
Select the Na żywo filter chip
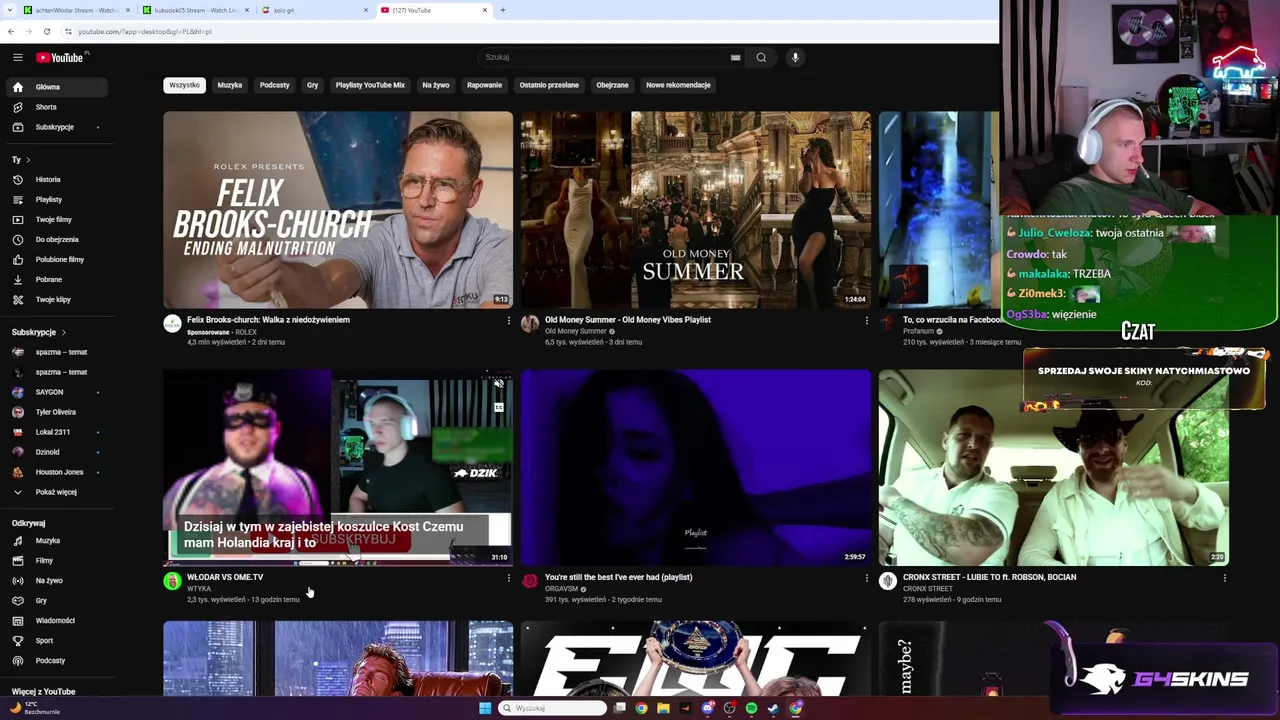[436, 85]
